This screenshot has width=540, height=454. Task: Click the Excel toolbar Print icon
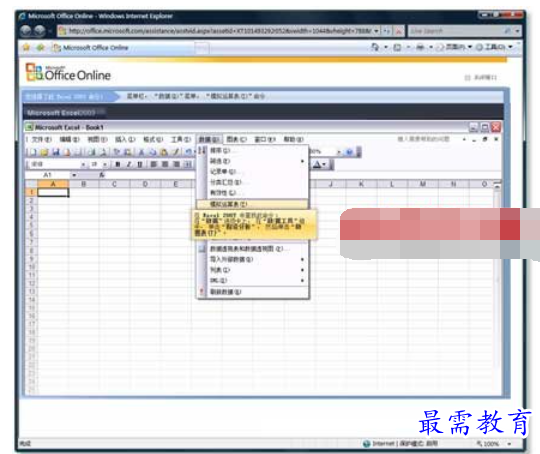tap(91, 152)
